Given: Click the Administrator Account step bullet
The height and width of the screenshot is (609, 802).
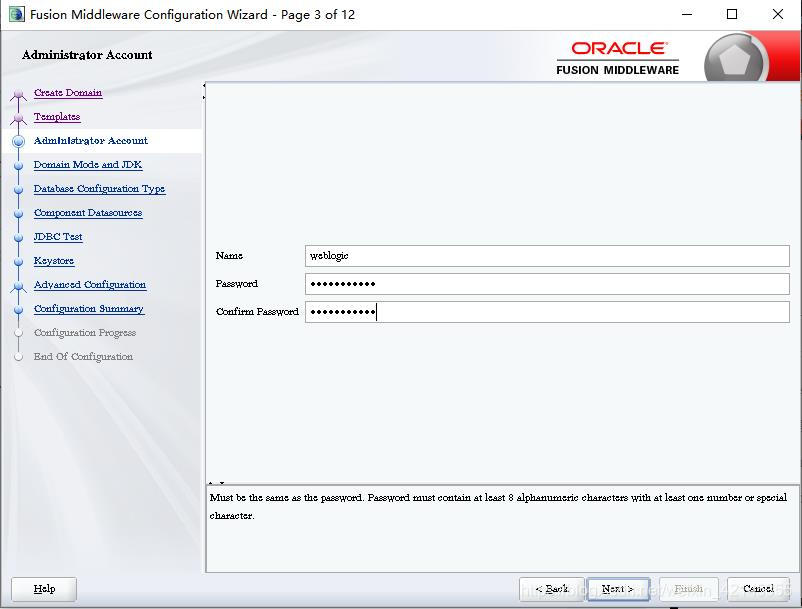Looking at the screenshot, I should 18,141.
